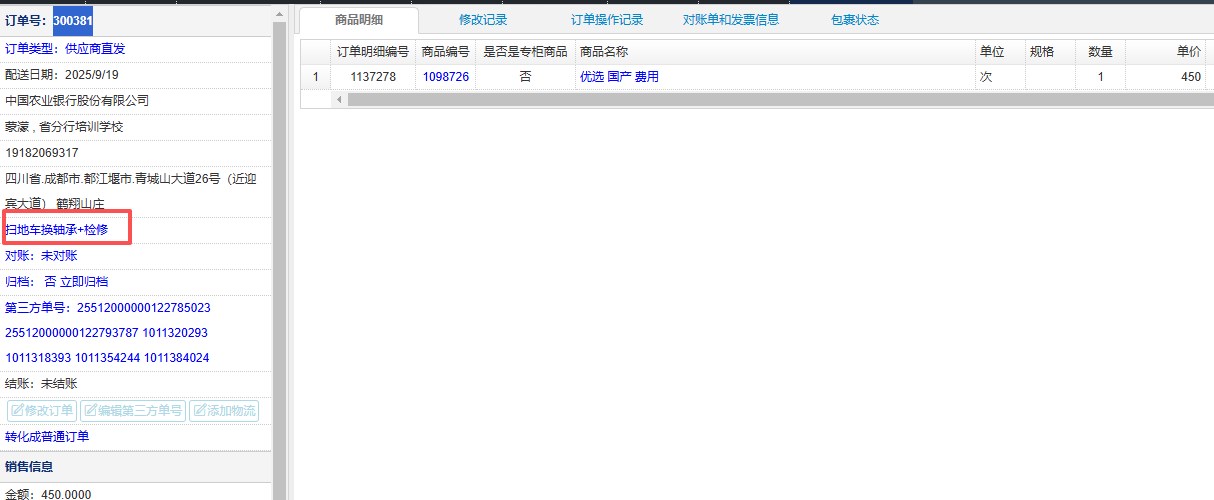Viewport: 1214px width, 500px height.
Task: Open product name 优选 国产 费用
Action: coord(619,77)
